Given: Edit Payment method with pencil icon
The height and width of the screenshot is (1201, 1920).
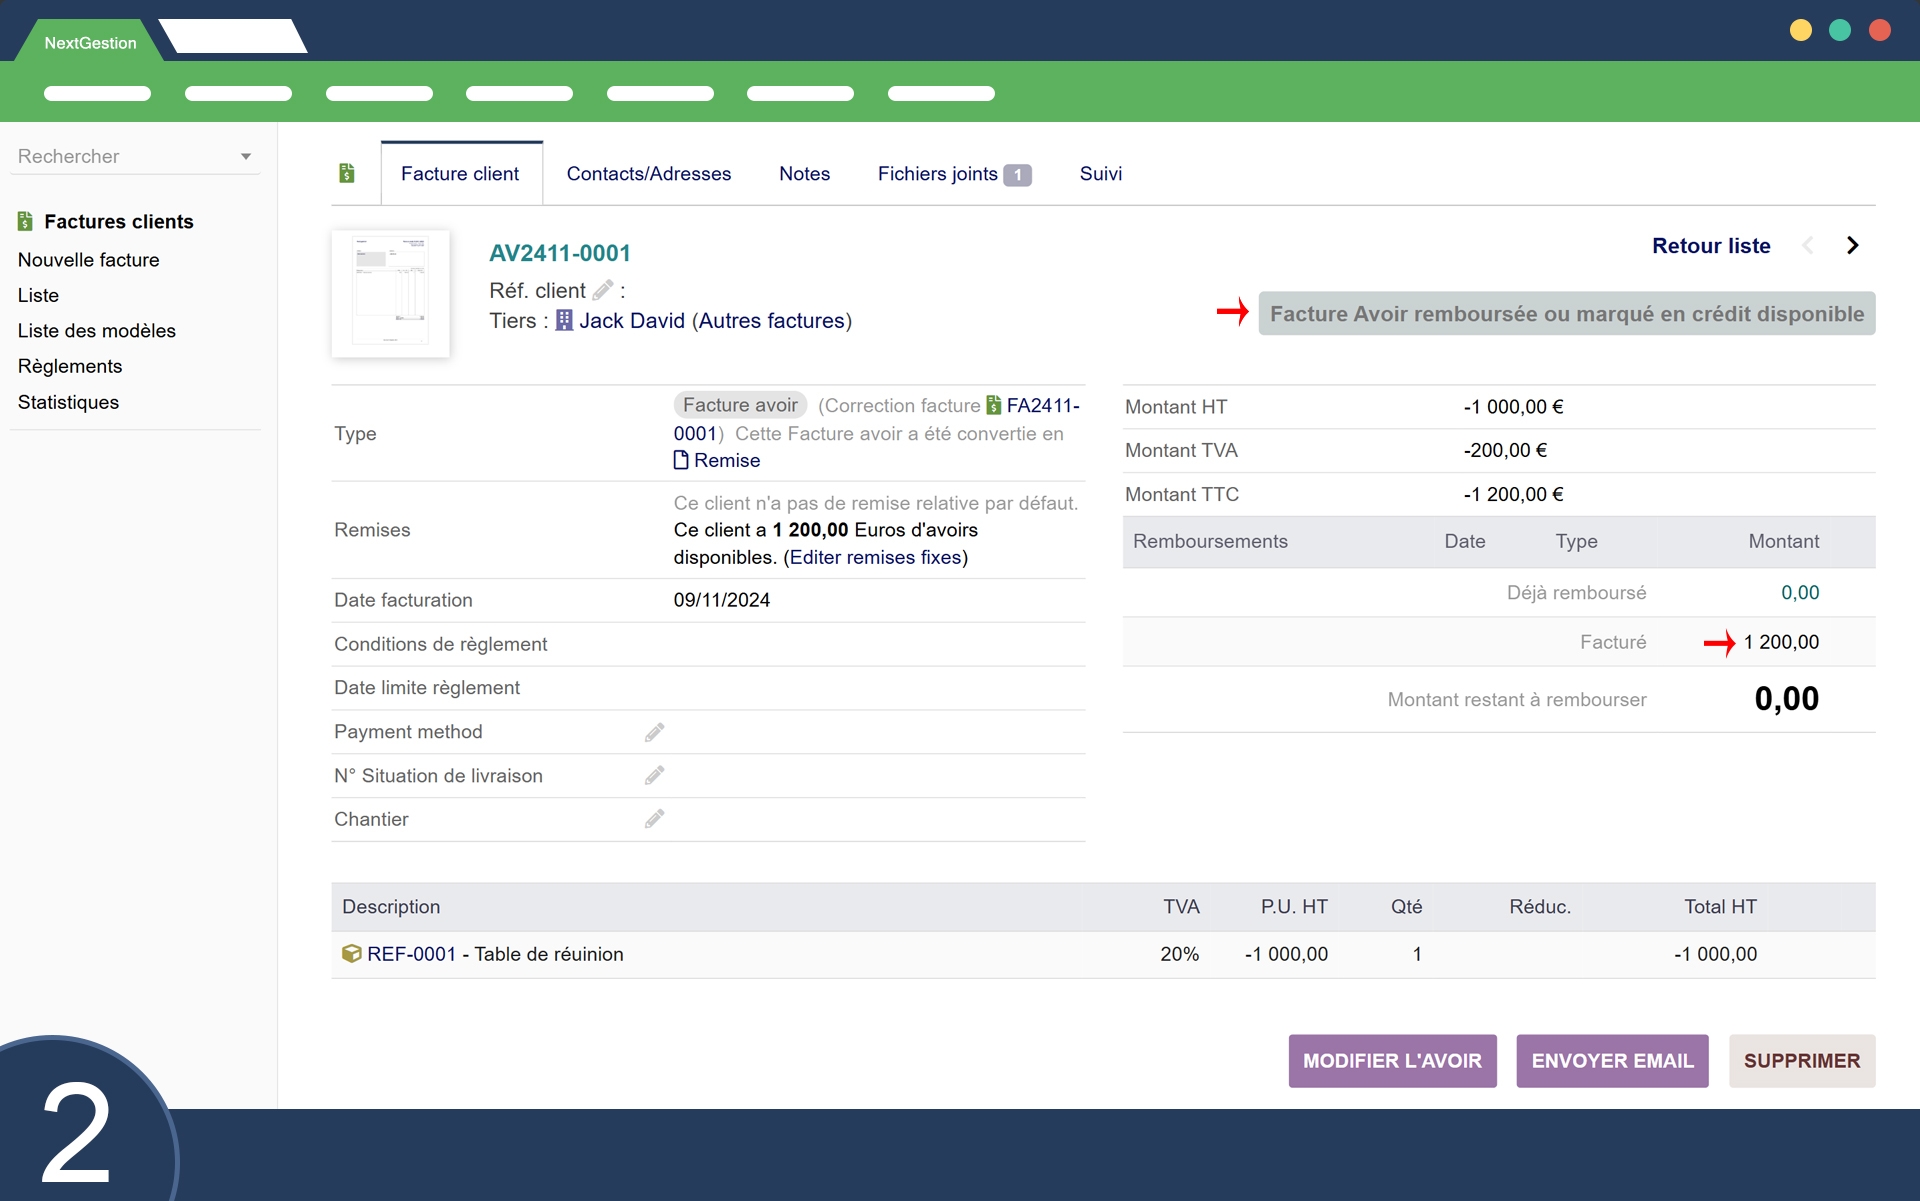Looking at the screenshot, I should coord(654,733).
